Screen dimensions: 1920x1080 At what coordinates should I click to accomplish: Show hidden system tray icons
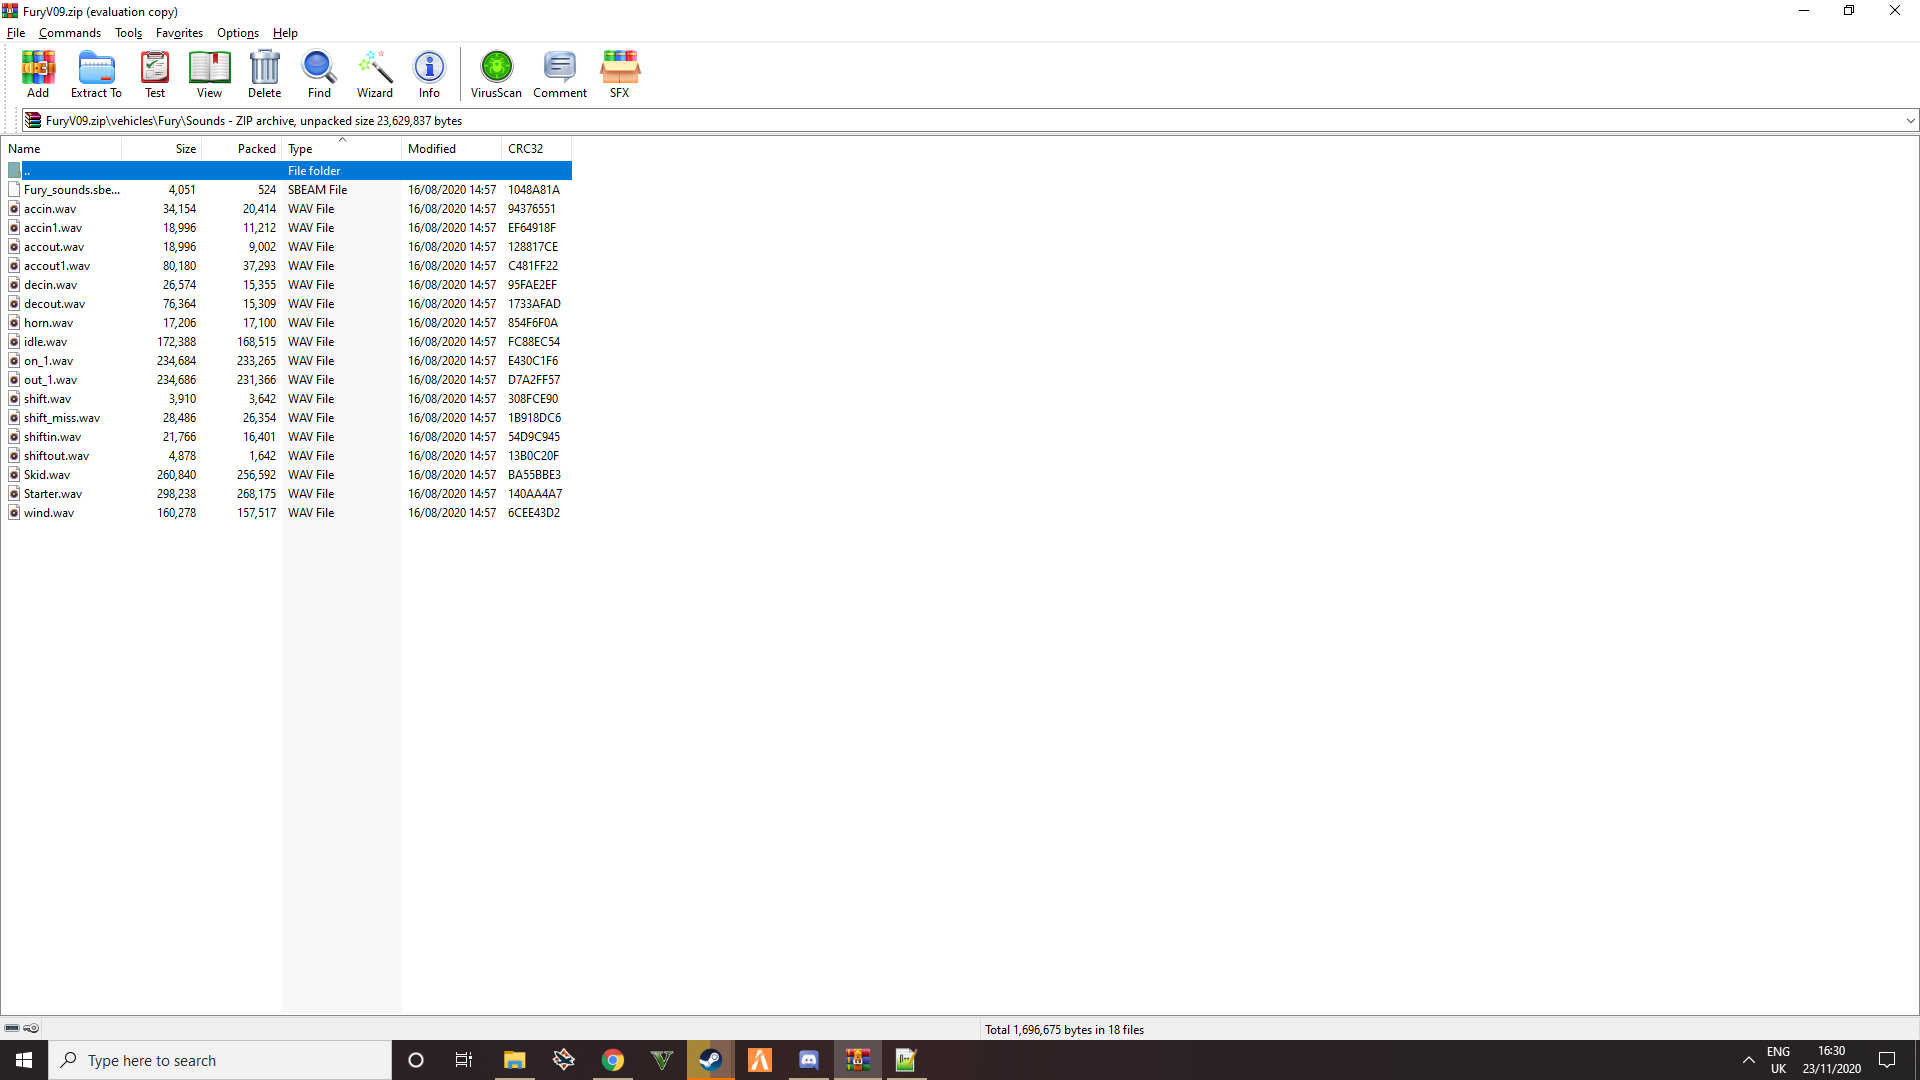1748,1060
